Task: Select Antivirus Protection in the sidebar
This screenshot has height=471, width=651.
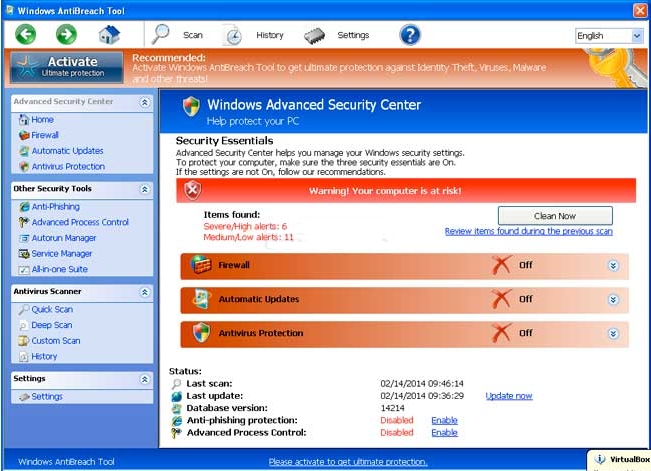Action: [68, 167]
